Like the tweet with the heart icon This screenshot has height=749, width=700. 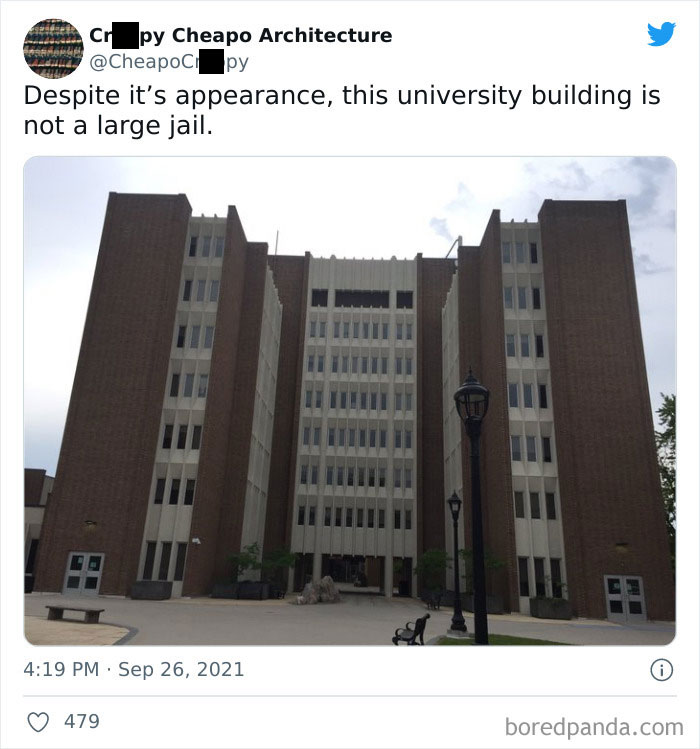click(38, 722)
